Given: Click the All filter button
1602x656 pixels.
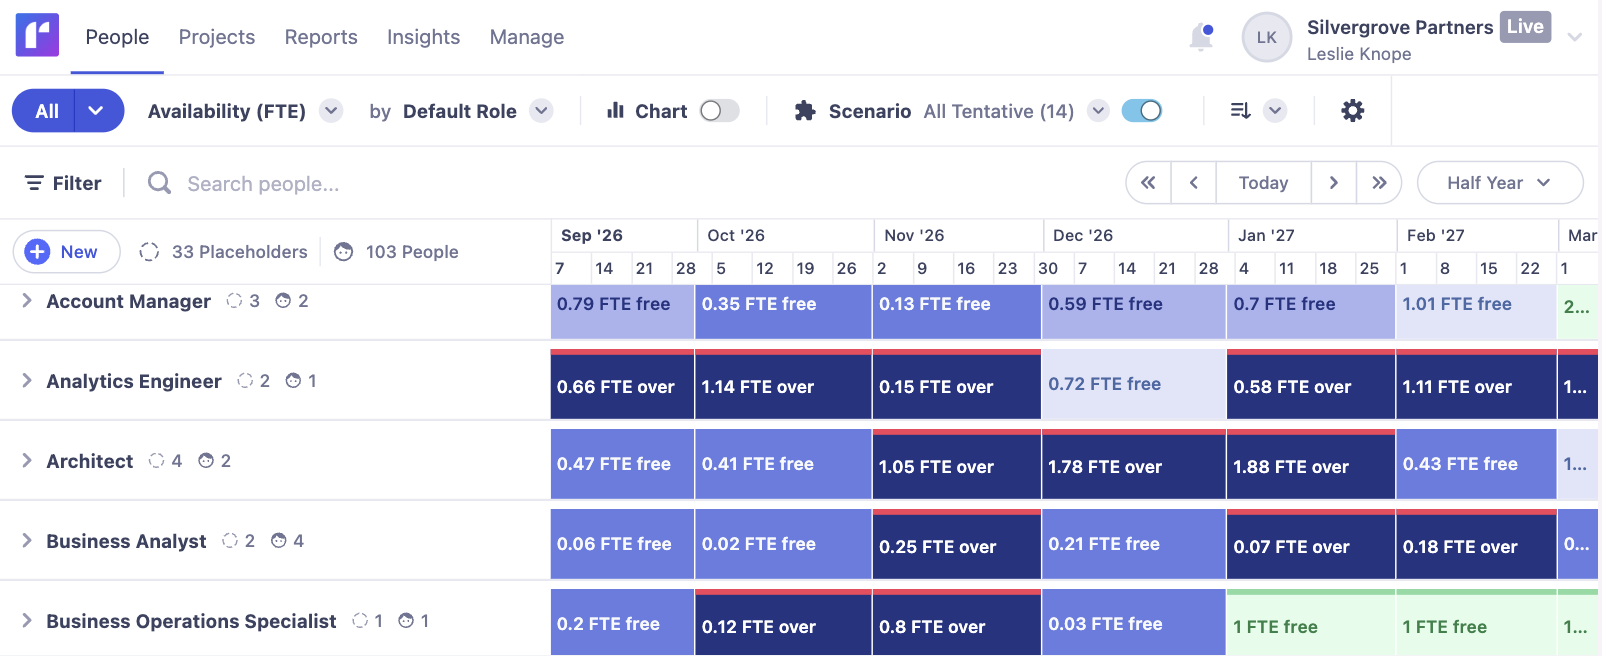Looking at the screenshot, I should (46, 111).
